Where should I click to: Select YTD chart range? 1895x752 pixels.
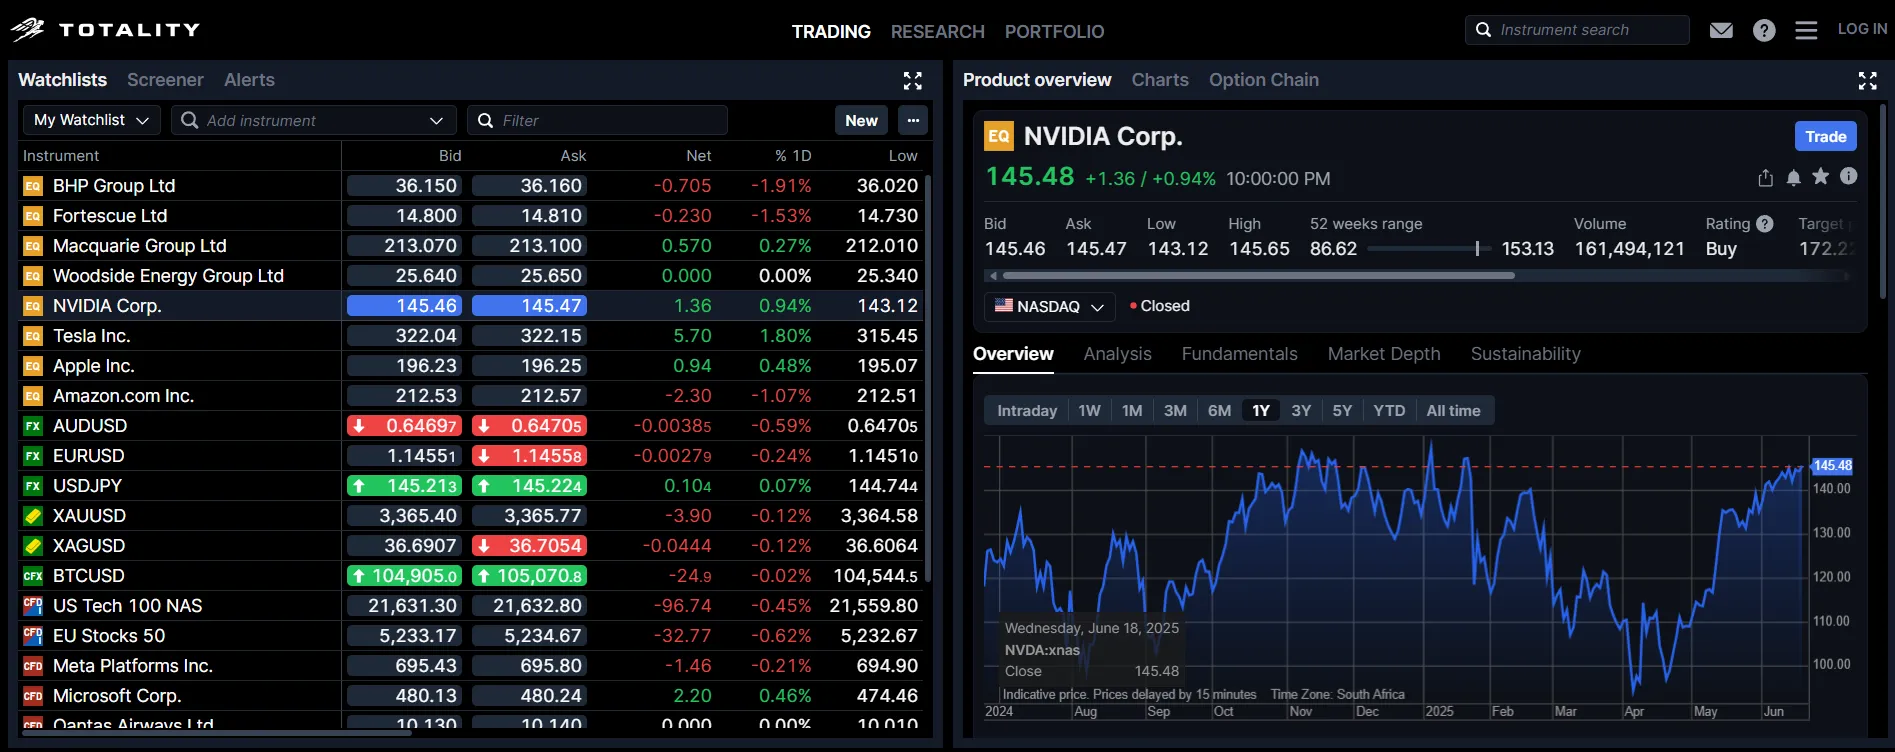click(x=1389, y=411)
